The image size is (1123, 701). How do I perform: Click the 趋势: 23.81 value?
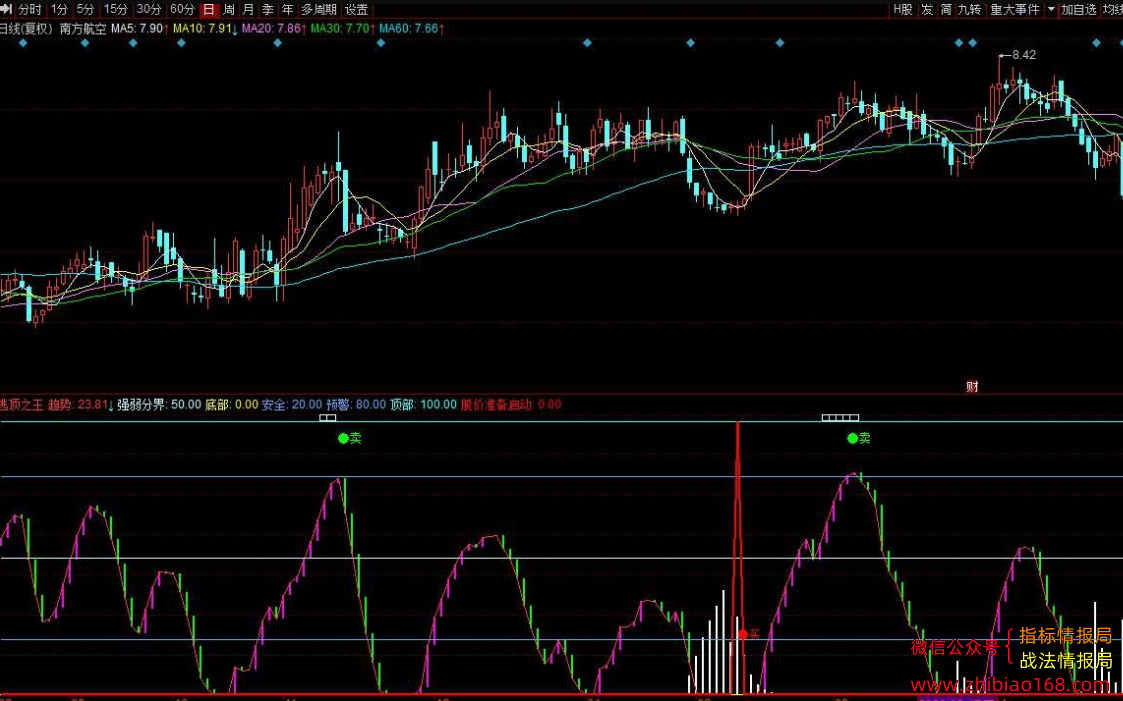[81, 405]
